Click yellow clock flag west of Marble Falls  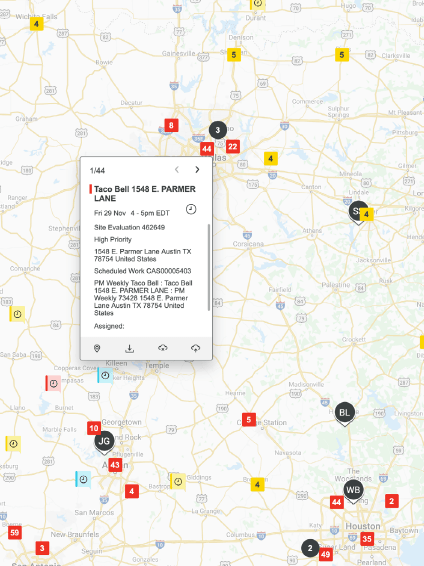click(x=13, y=444)
